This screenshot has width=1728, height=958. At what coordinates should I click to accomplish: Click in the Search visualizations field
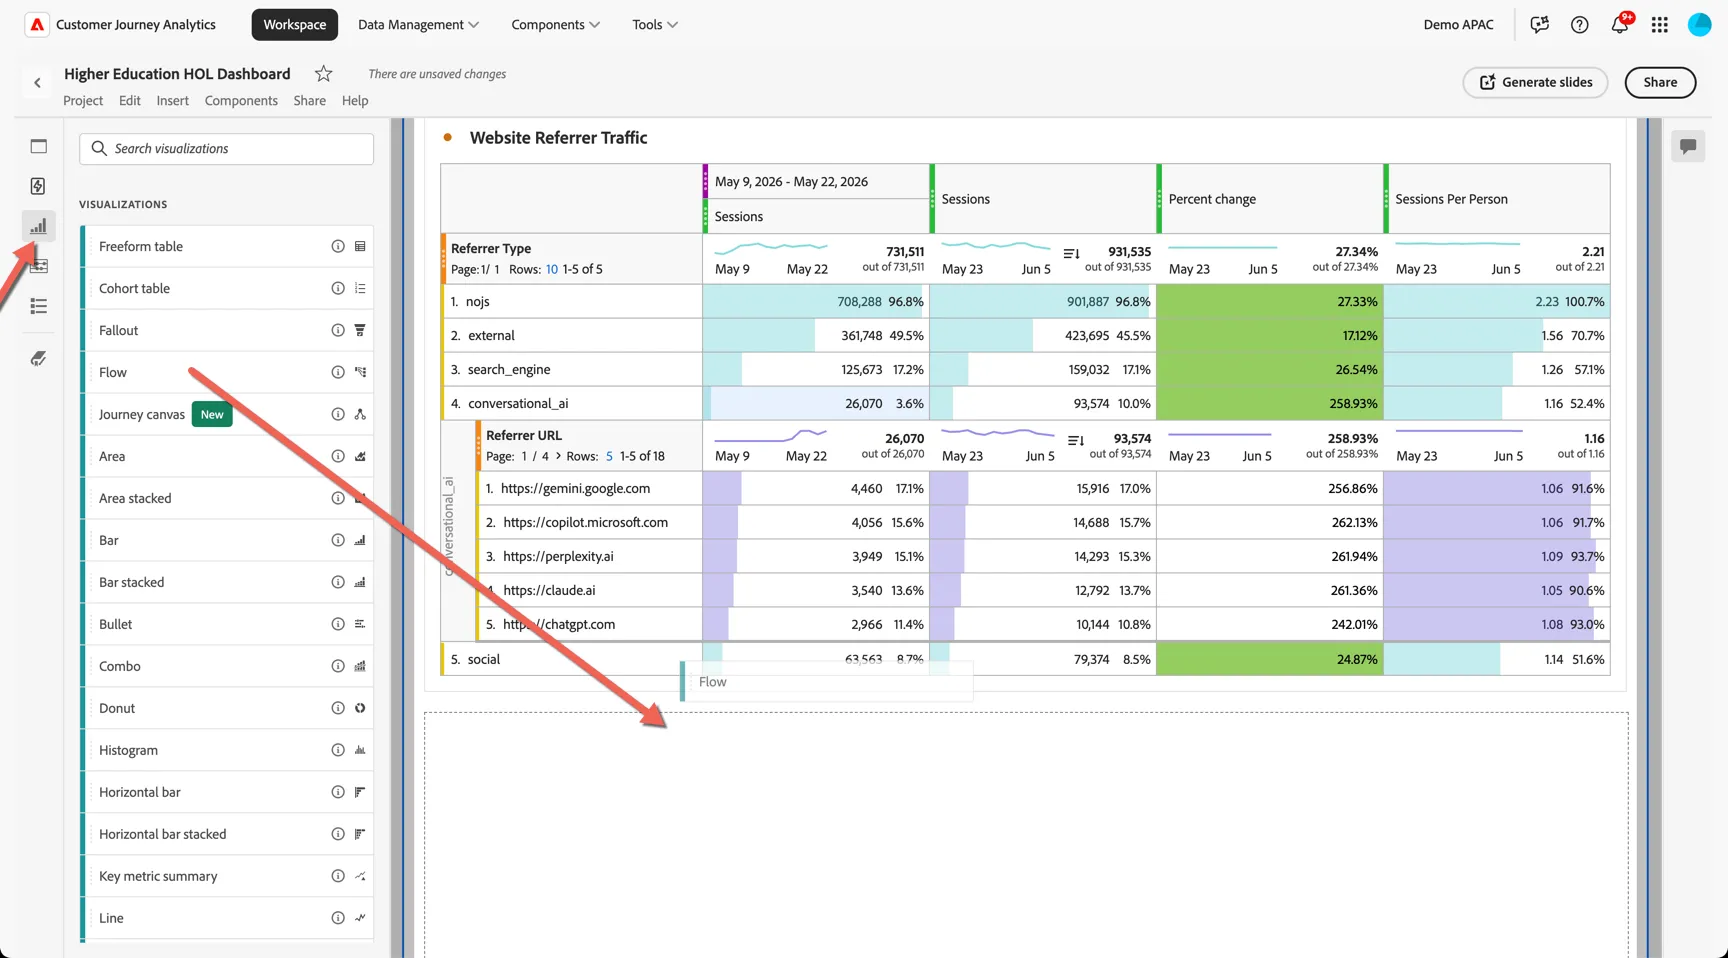(x=227, y=148)
